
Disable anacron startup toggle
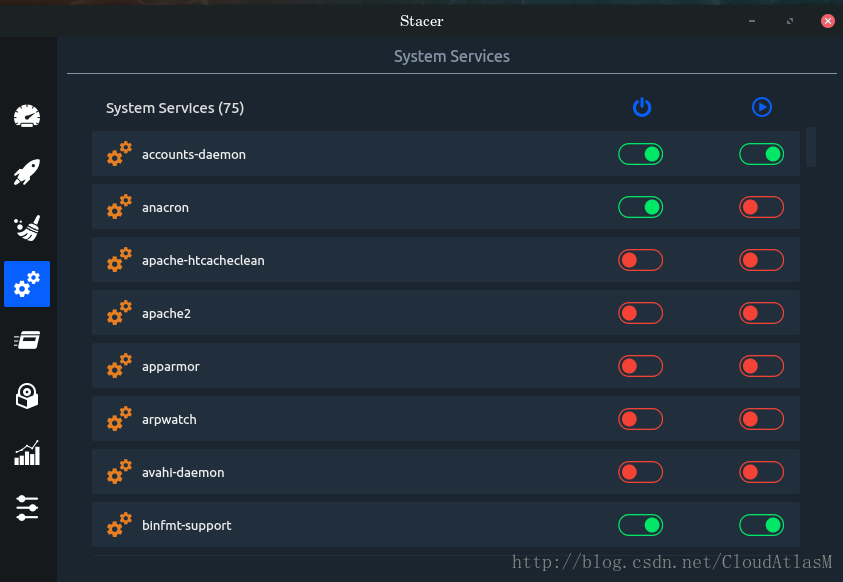coord(640,207)
